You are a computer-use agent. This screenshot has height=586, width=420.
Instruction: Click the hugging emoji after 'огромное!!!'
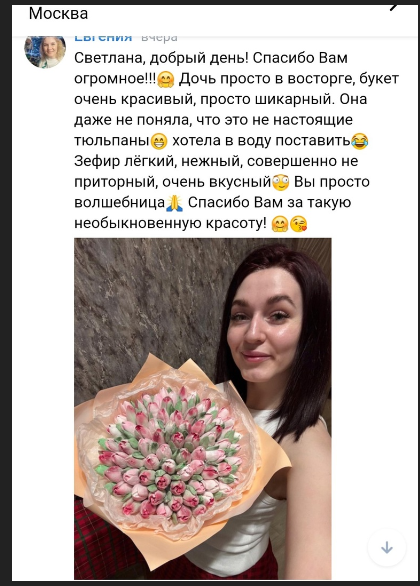(x=166, y=80)
